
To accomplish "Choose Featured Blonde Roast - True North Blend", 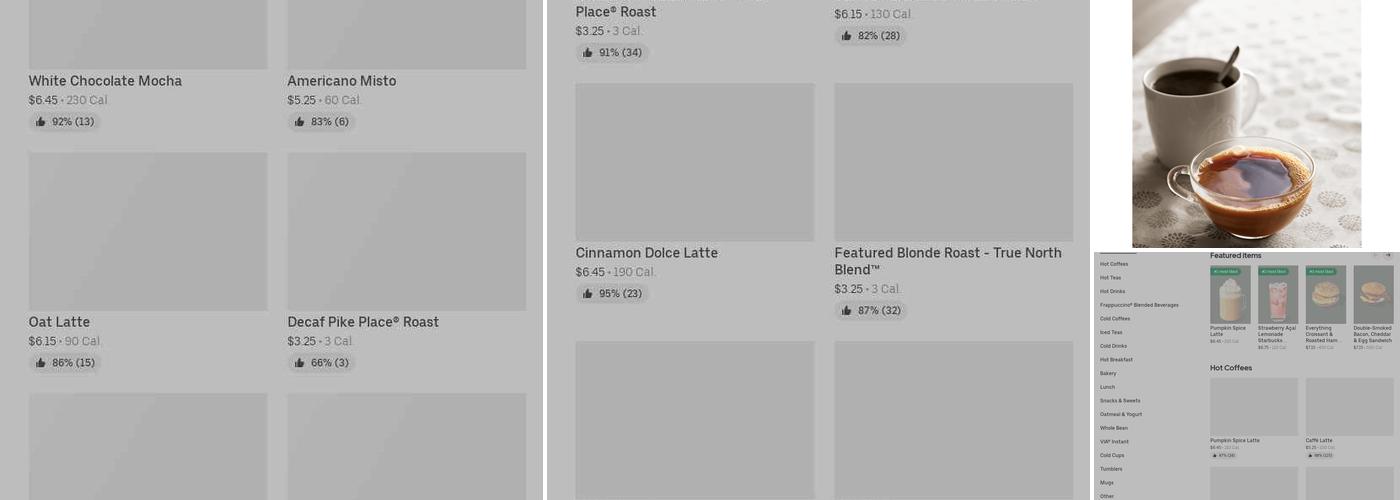I will tap(947, 260).
